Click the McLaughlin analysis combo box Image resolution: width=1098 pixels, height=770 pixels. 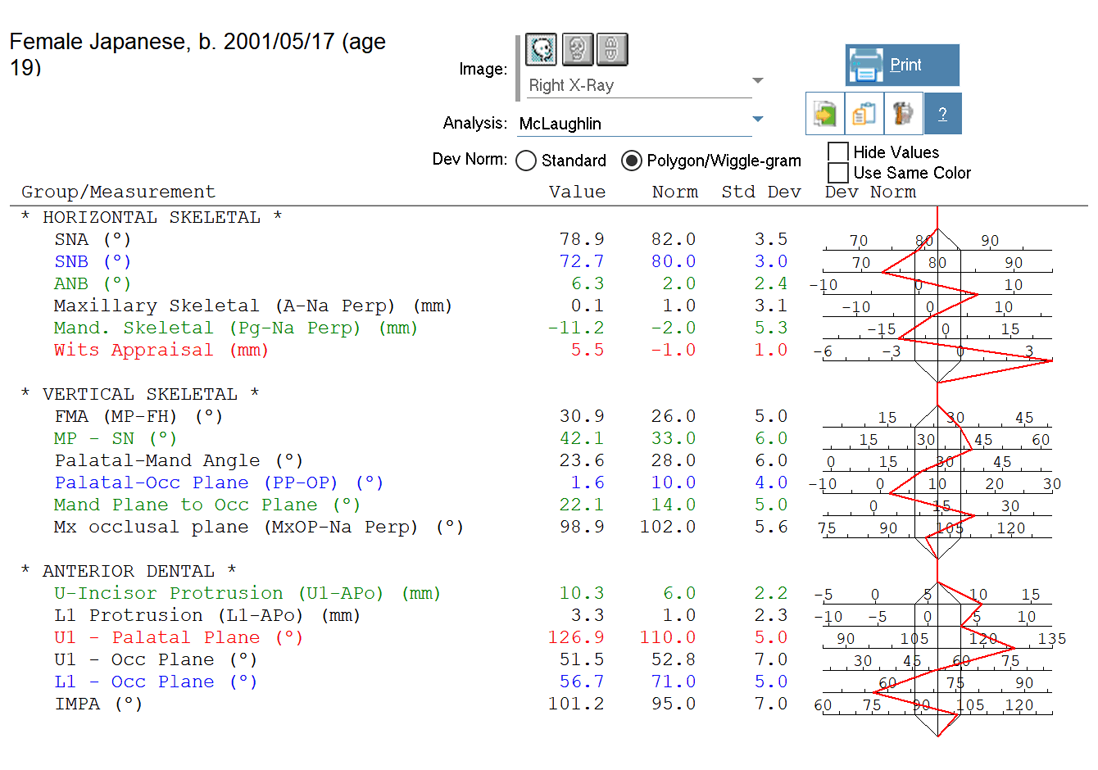tap(630, 124)
